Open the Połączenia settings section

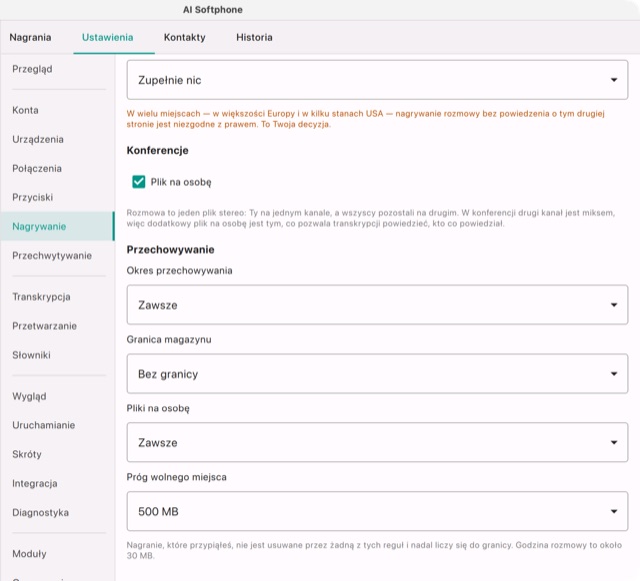click(57, 168)
